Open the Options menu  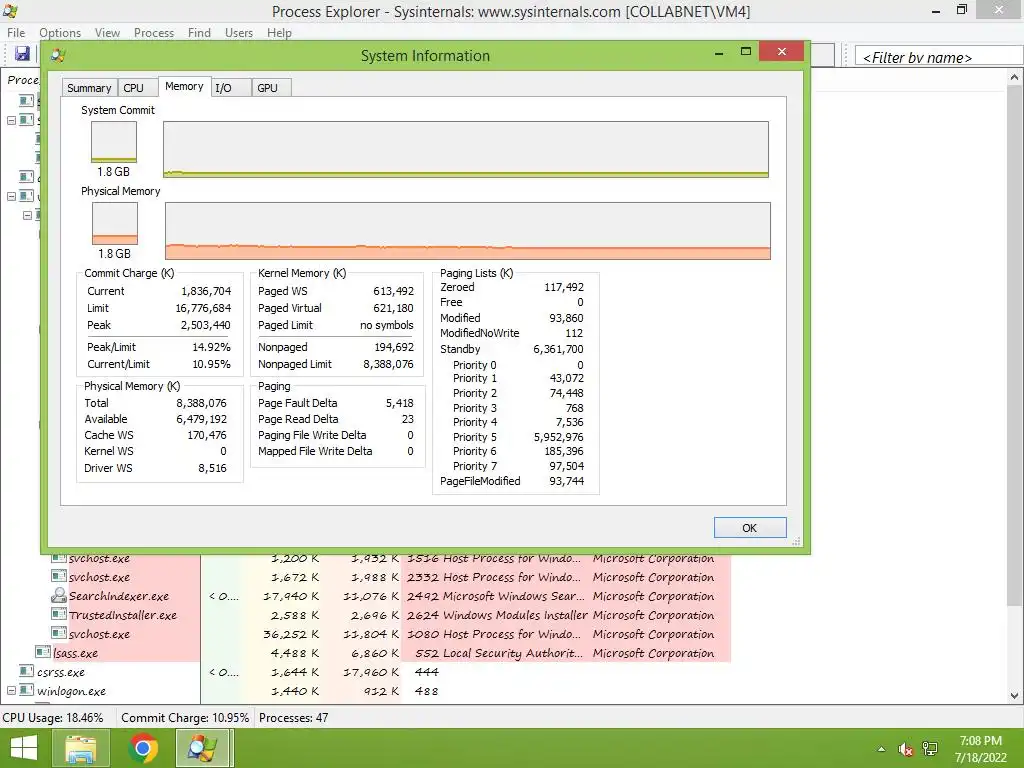click(x=60, y=33)
